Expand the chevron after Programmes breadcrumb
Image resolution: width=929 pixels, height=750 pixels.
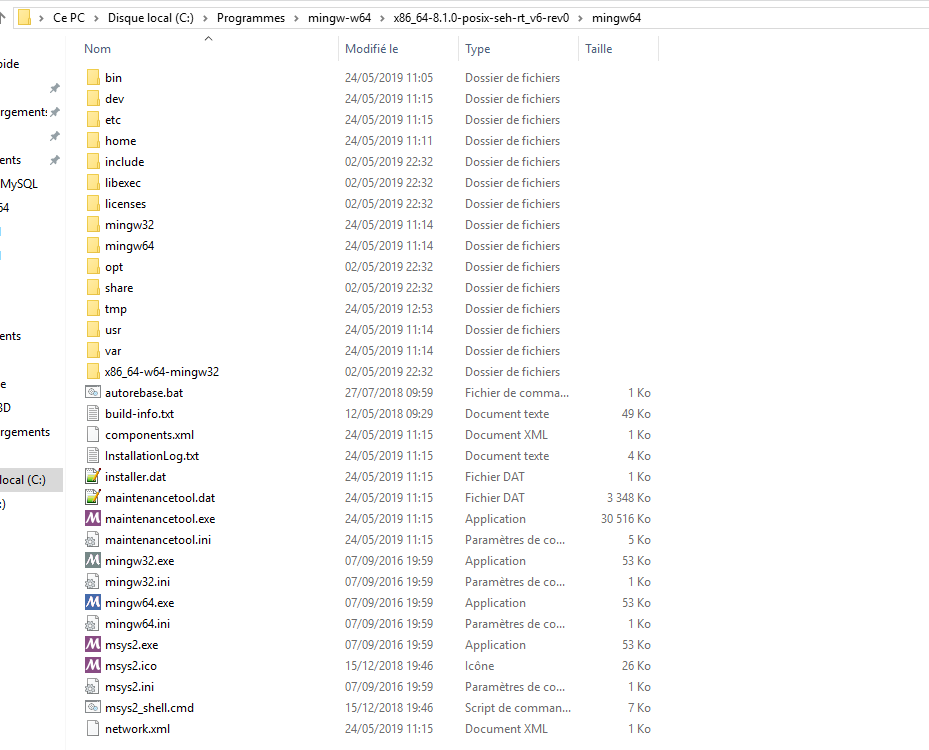click(x=297, y=18)
